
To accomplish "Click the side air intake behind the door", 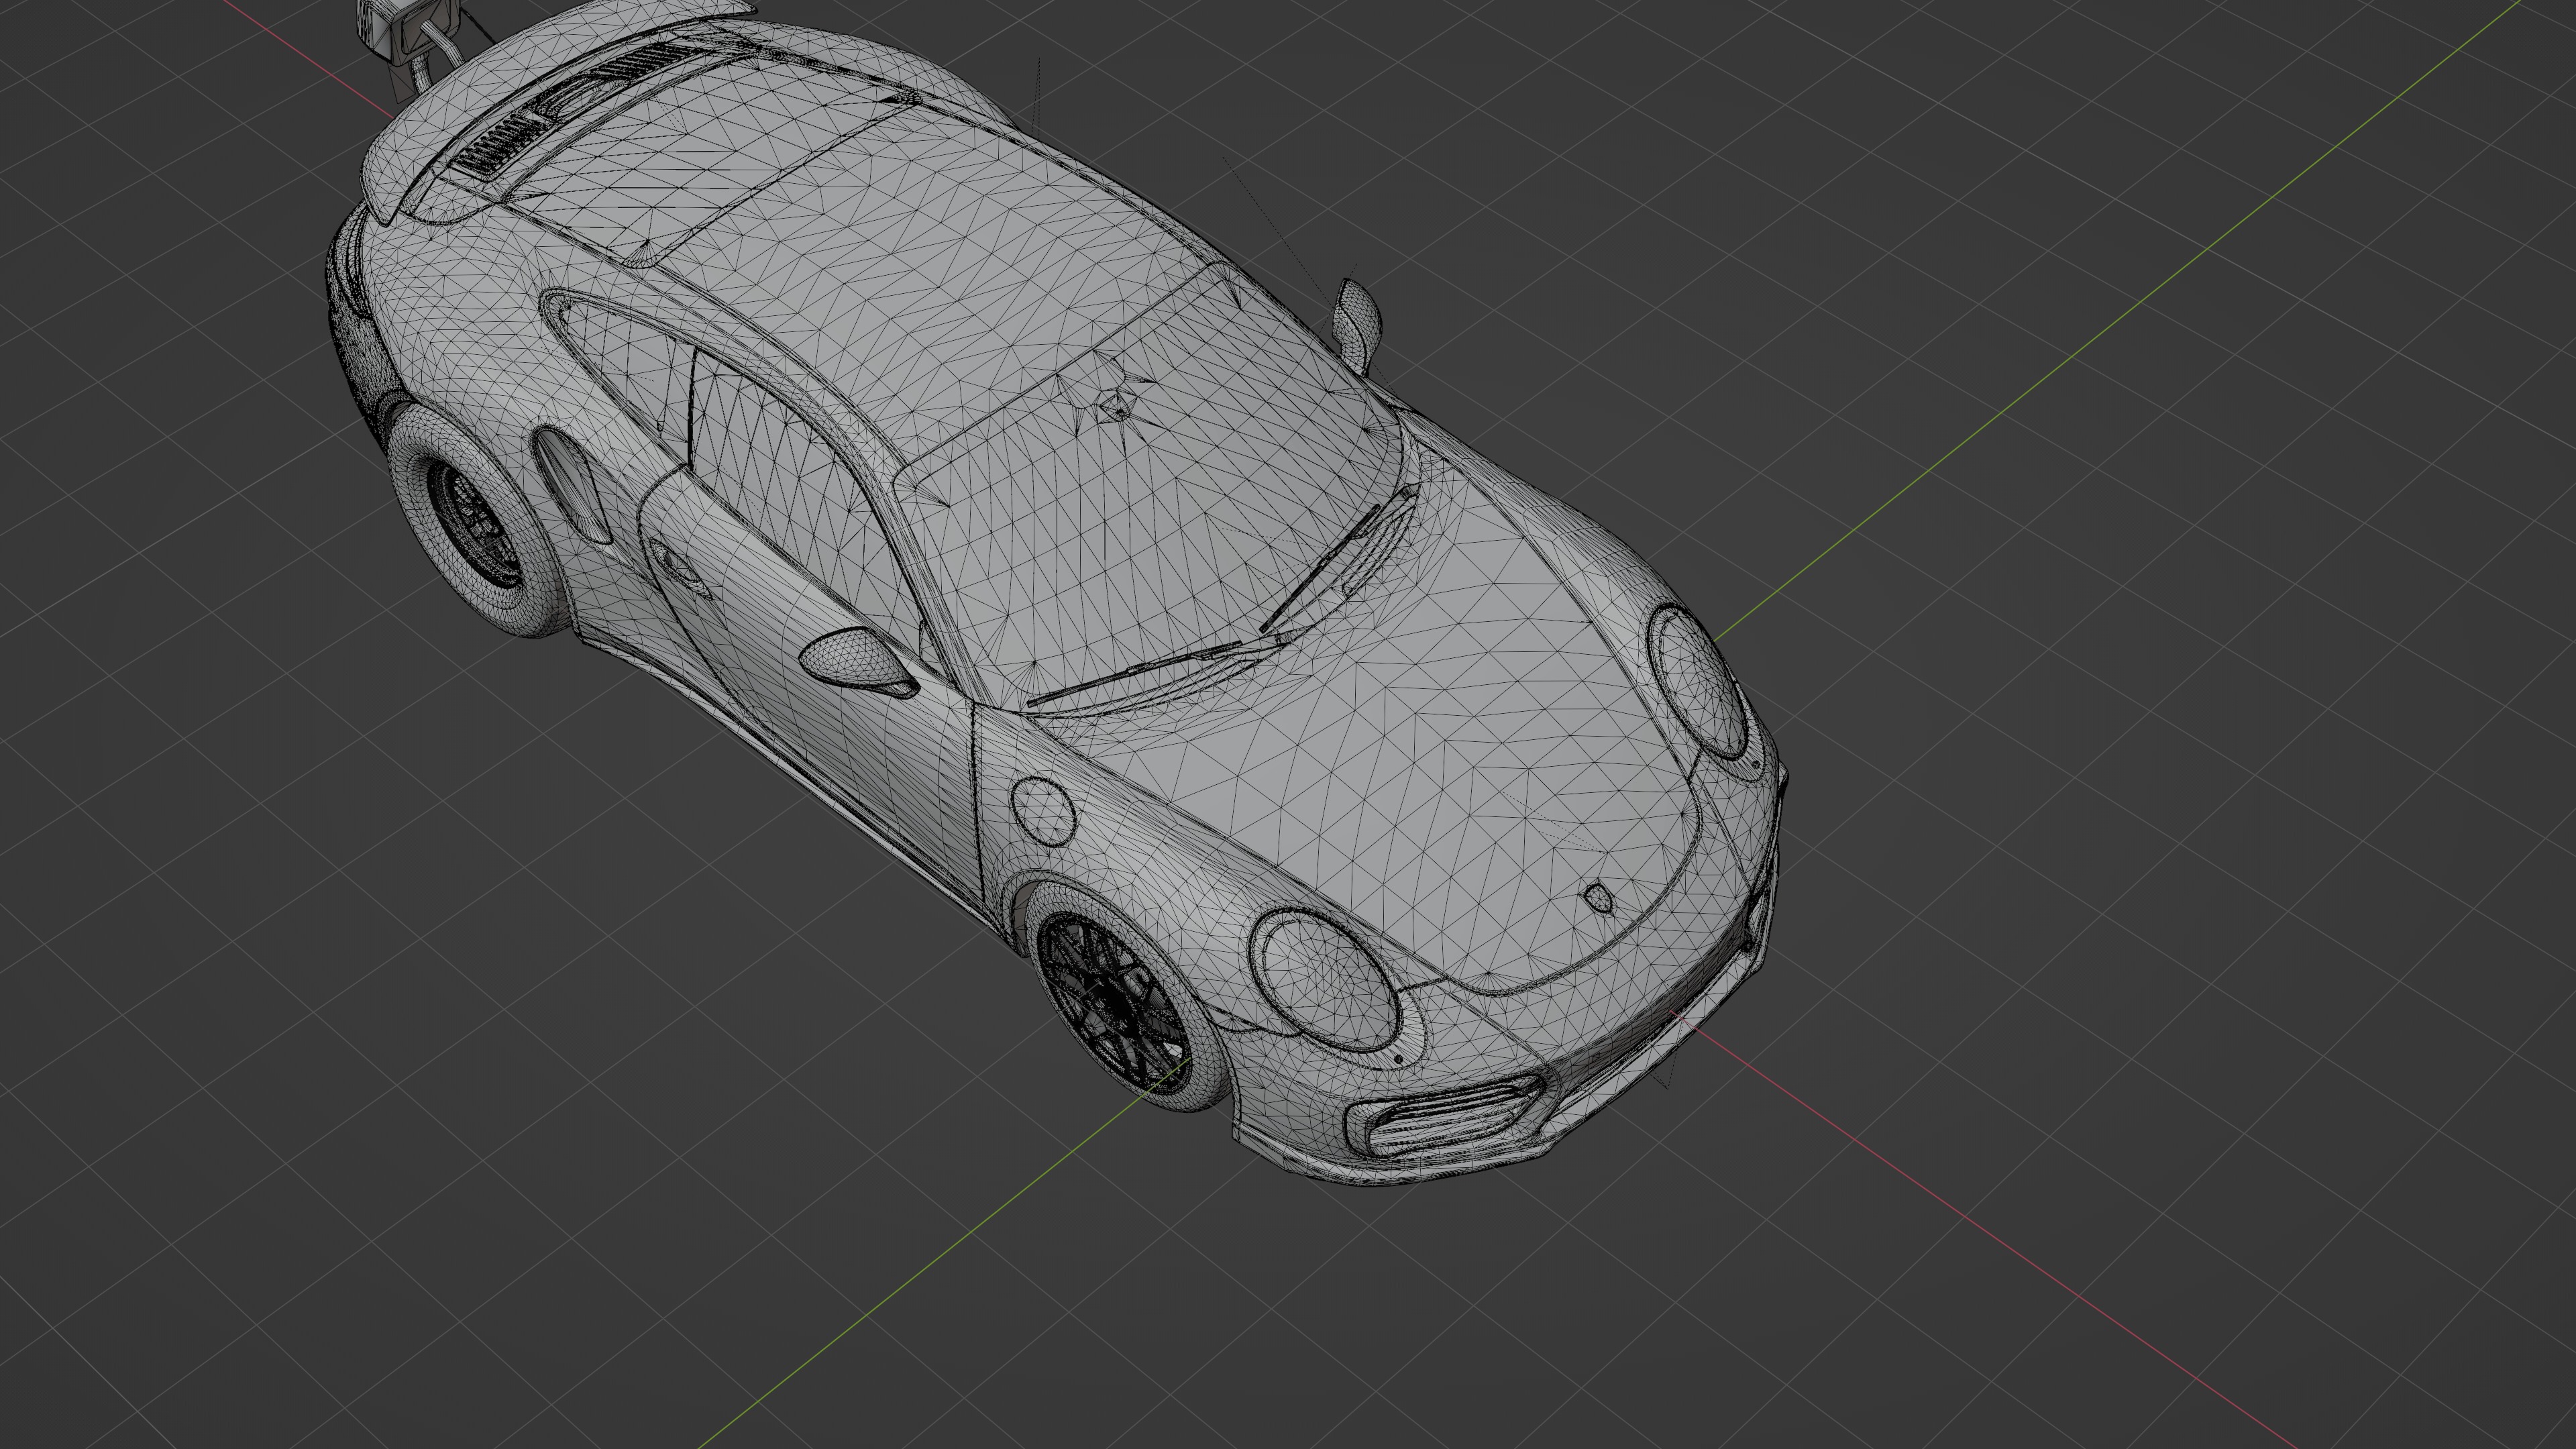I will (x=573, y=485).
